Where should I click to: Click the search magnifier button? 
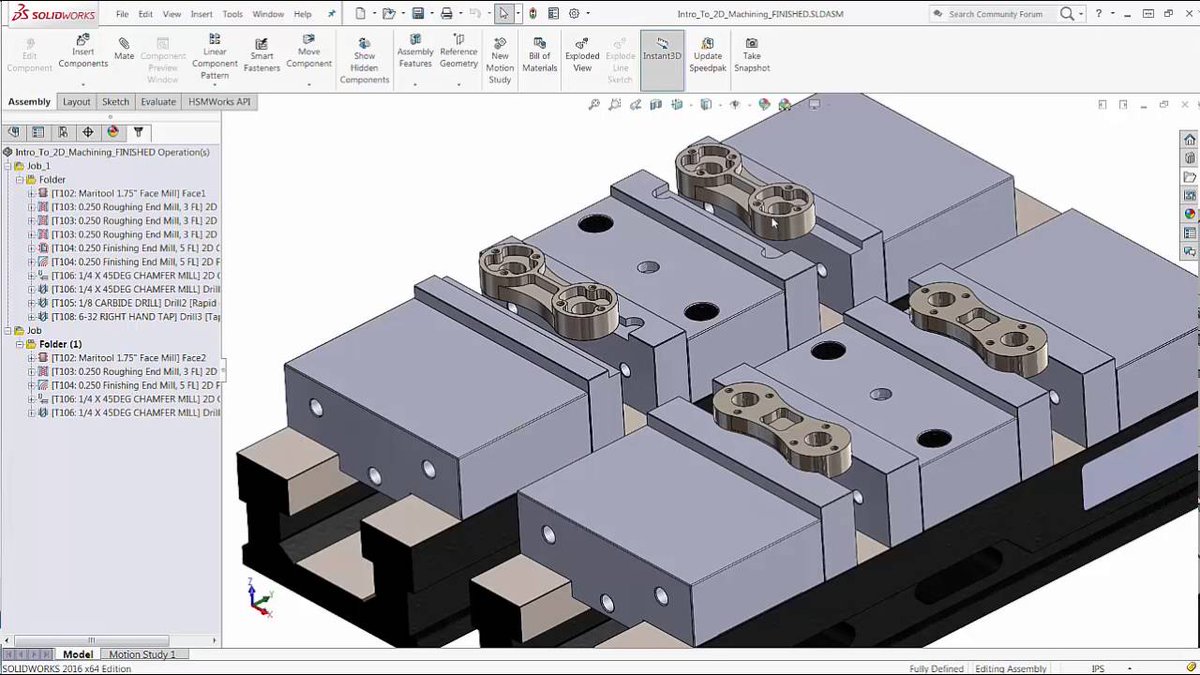tap(1067, 14)
